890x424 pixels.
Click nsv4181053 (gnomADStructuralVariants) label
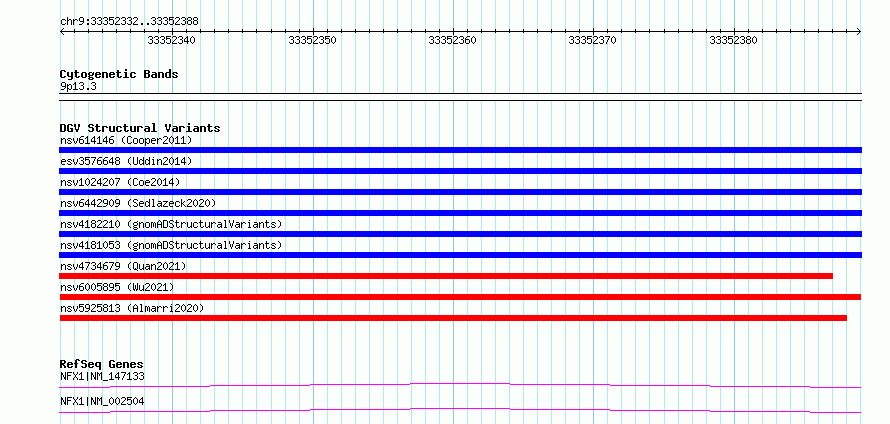(x=171, y=245)
